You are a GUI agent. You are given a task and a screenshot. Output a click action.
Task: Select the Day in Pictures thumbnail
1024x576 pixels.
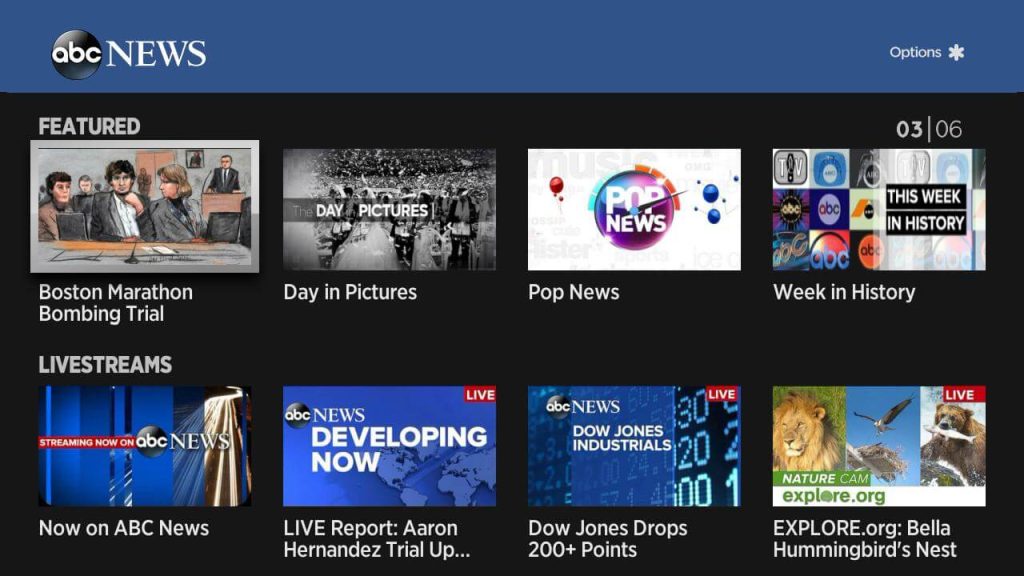tap(389, 210)
